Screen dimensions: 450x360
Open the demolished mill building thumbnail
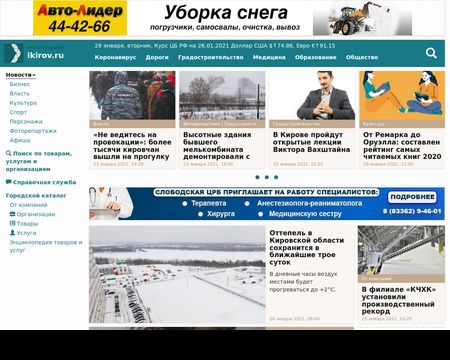222,95
